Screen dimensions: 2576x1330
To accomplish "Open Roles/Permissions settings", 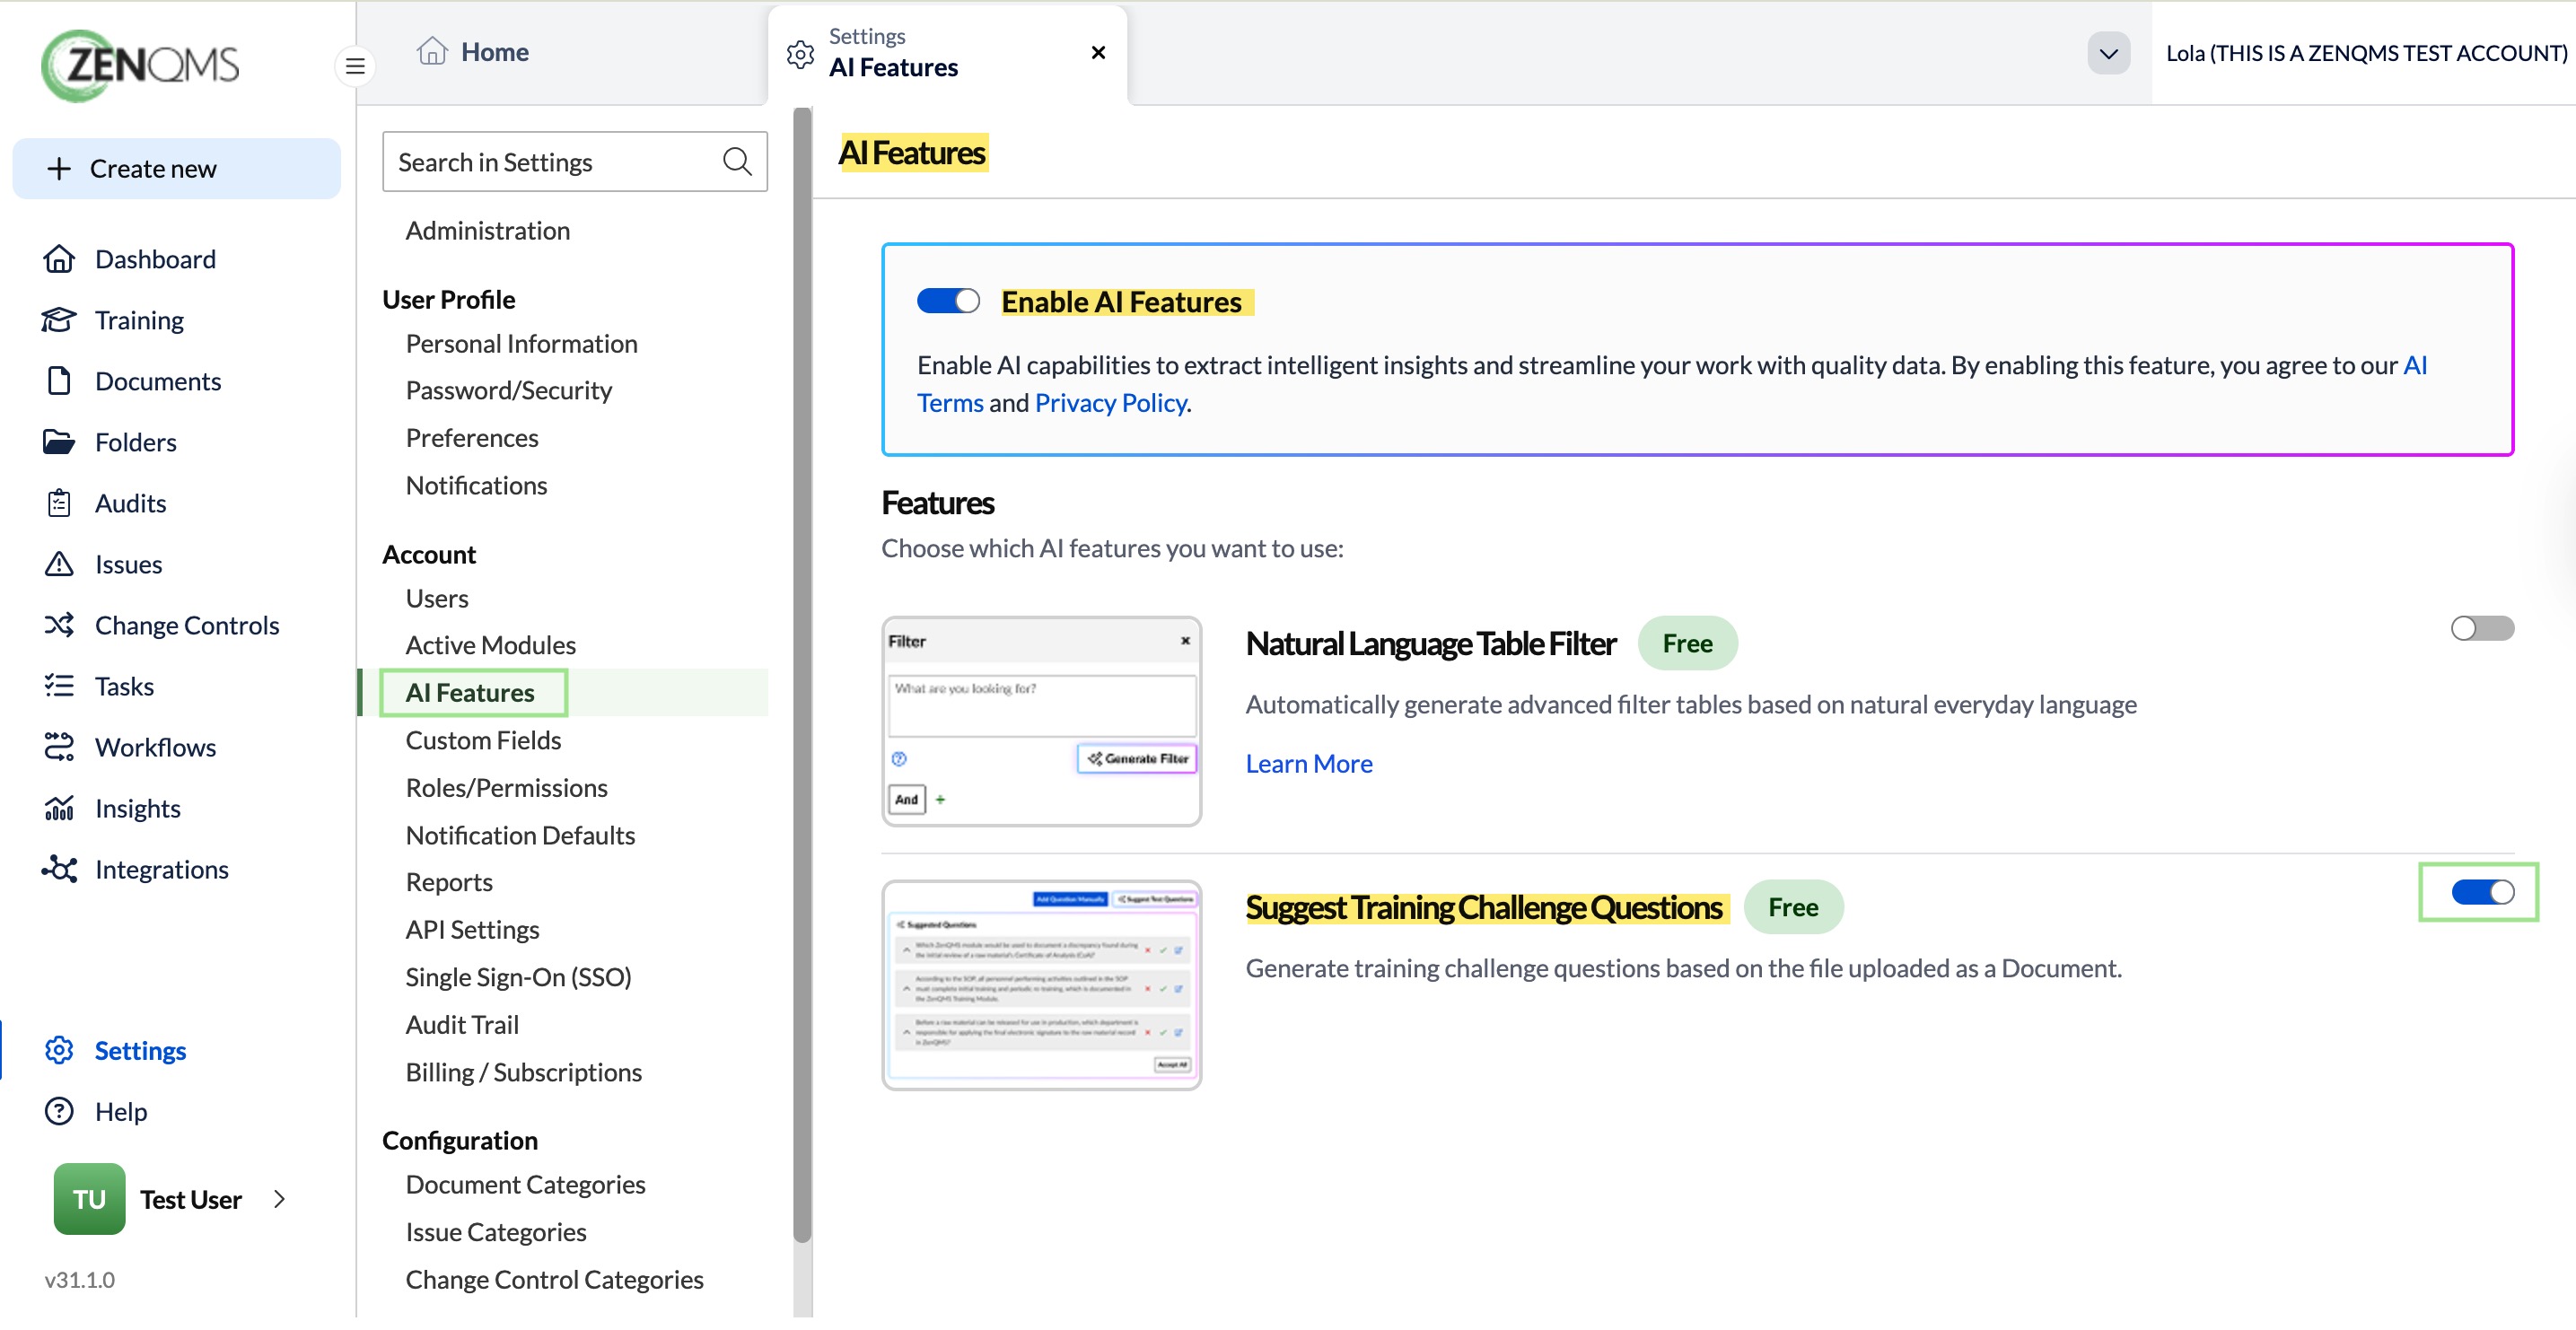I will [506, 789].
